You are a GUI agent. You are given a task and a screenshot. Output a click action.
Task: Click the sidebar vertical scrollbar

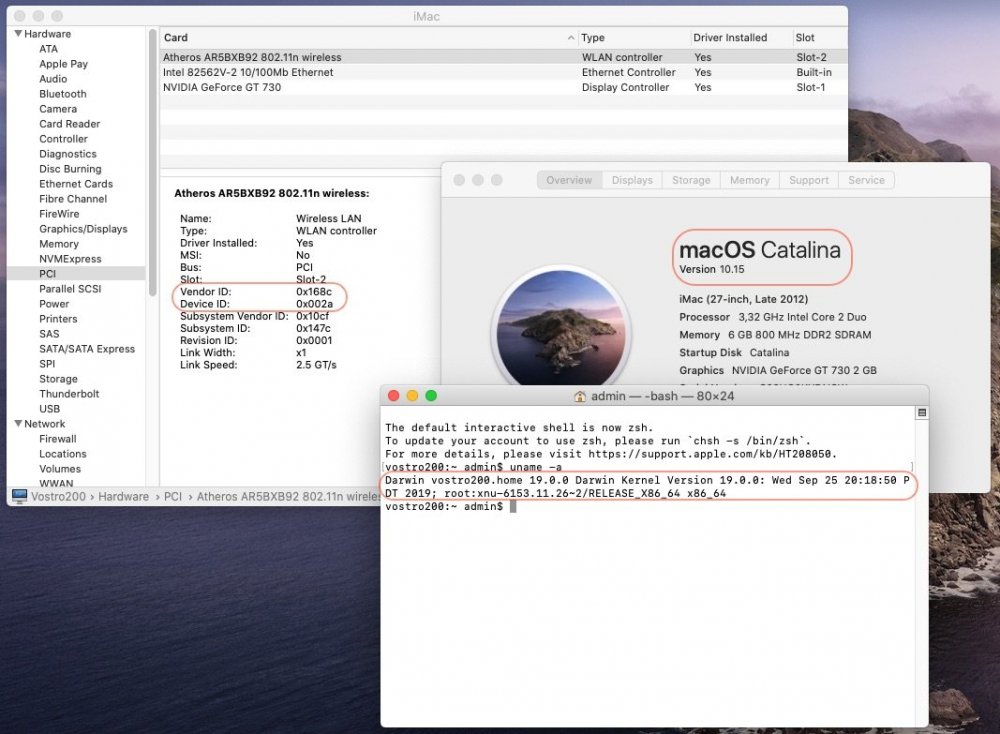[x=153, y=150]
